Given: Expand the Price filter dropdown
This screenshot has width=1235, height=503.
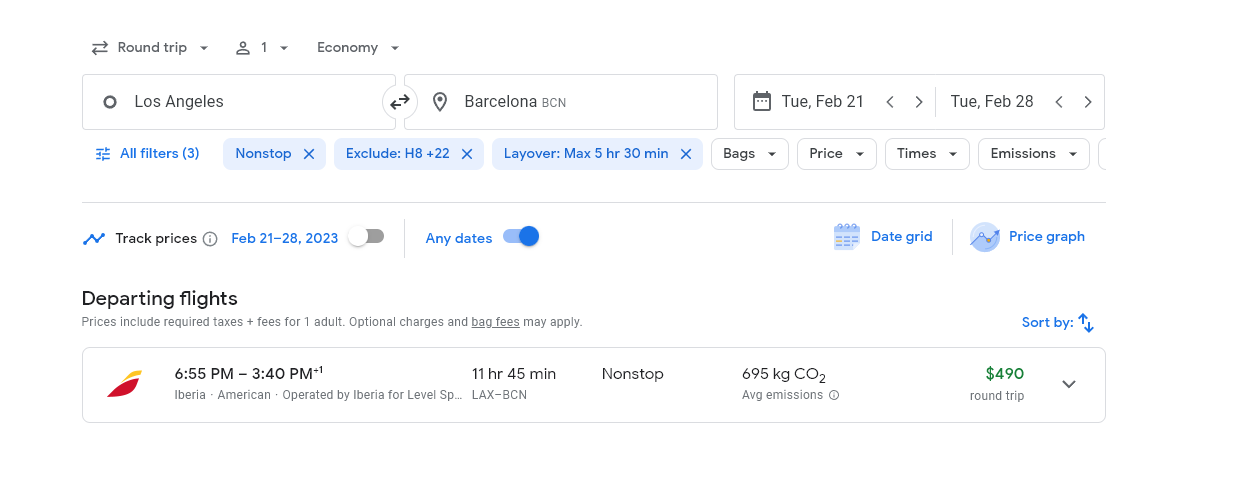Looking at the screenshot, I should [x=837, y=154].
